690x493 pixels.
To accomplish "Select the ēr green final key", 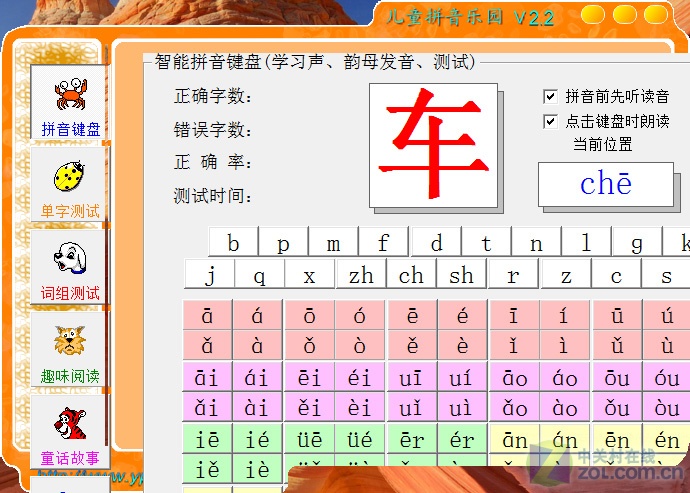I will 412,438.
